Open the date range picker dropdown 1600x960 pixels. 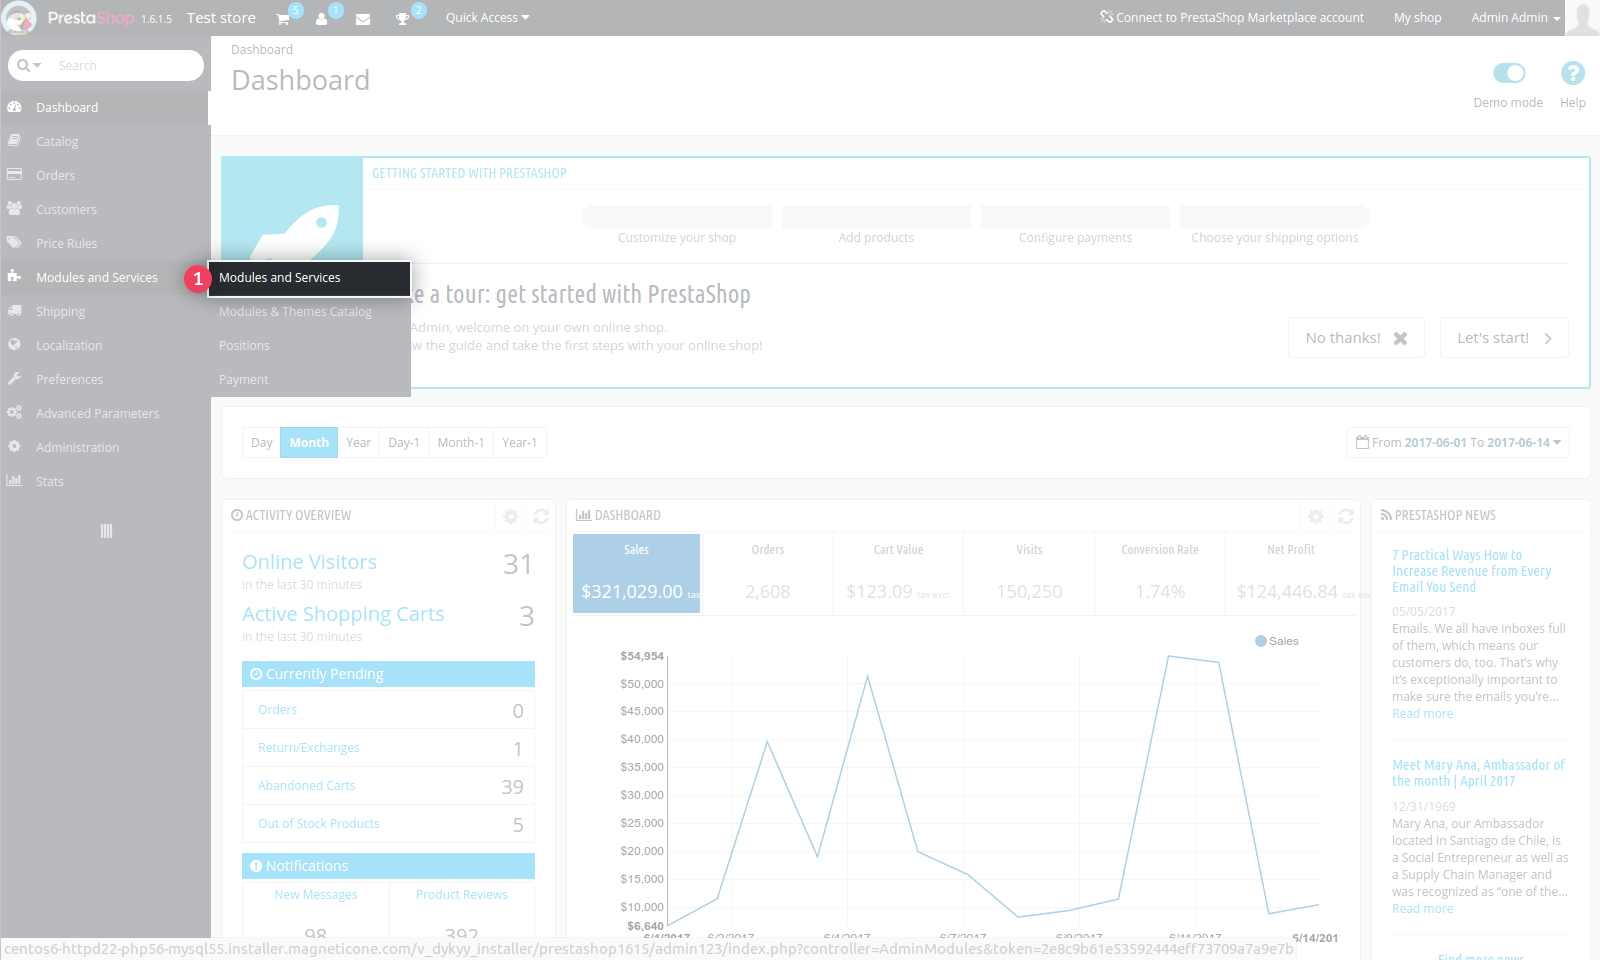coord(1458,443)
